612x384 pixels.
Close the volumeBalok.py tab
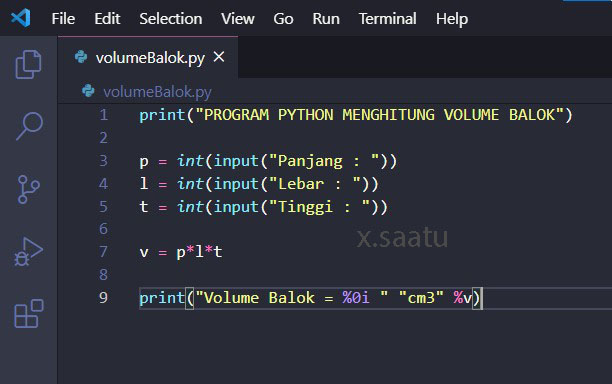(x=219, y=57)
